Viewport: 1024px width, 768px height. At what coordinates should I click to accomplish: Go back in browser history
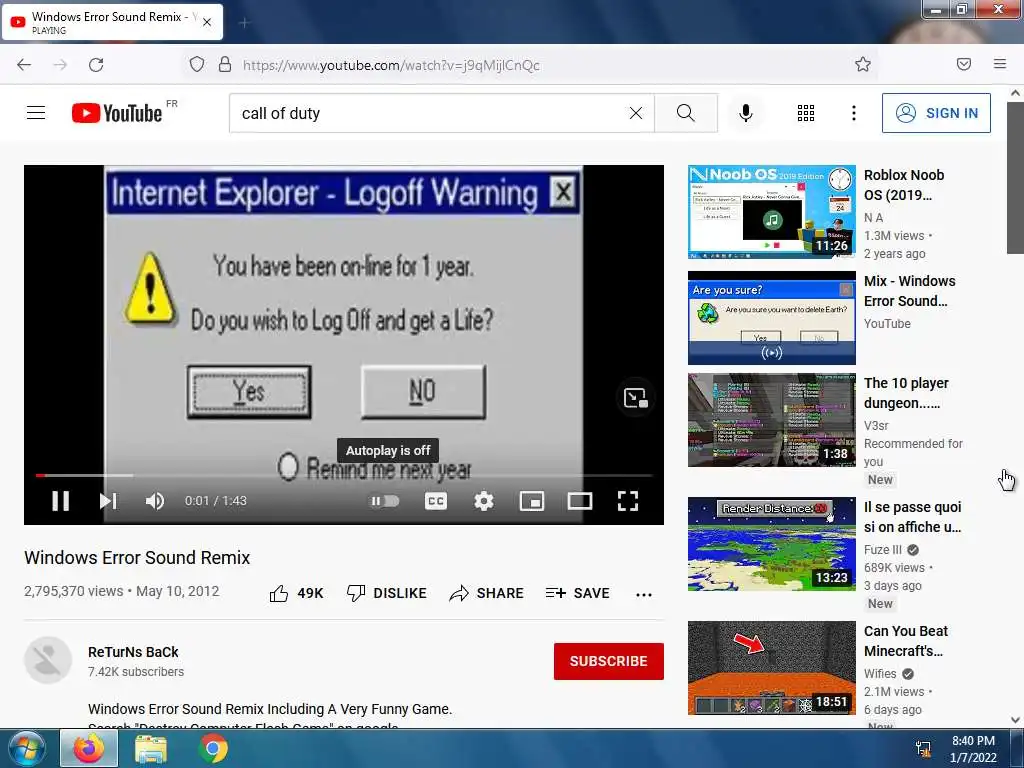point(24,64)
